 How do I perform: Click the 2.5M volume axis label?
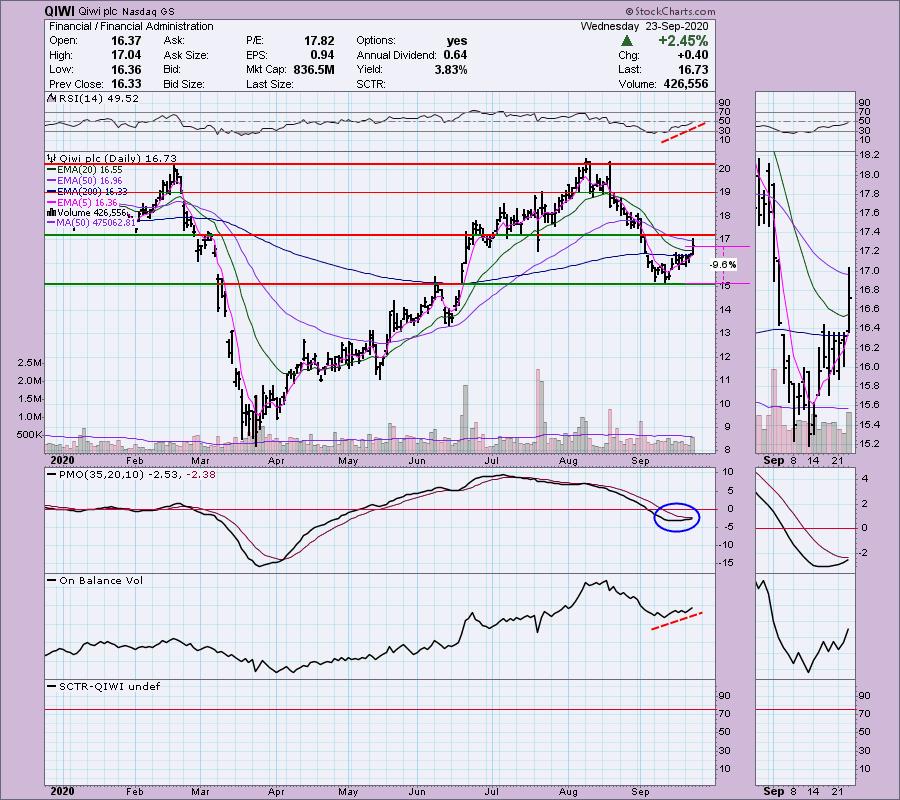[x=29, y=363]
